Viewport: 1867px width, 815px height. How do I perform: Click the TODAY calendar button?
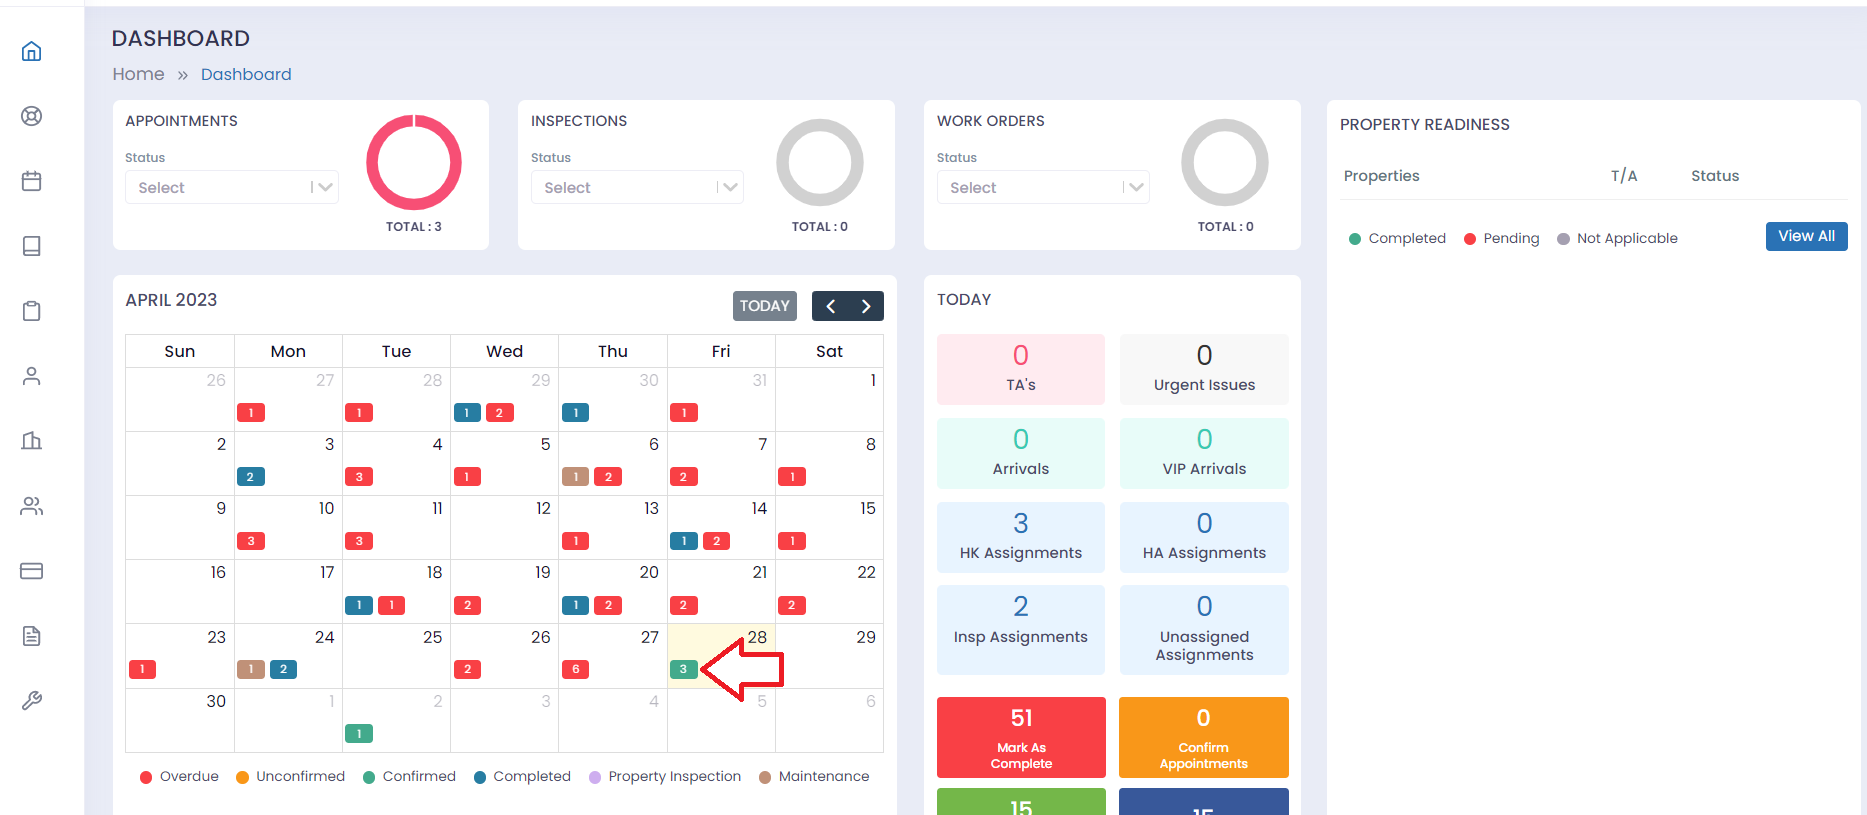click(x=764, y=306)
